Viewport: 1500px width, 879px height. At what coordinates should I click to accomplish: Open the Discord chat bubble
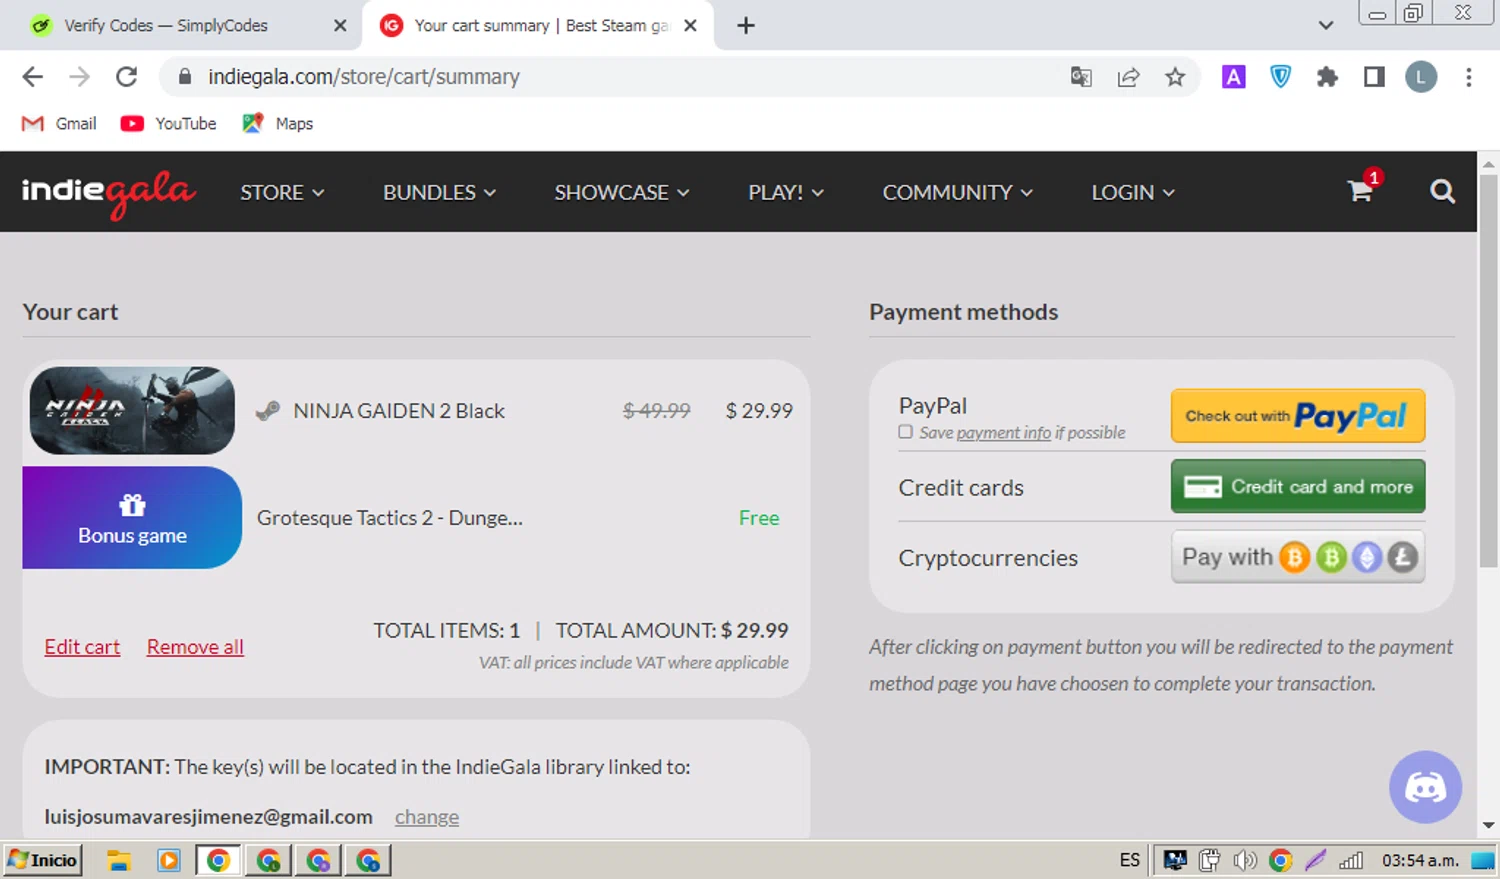[x=1425, y=787]
